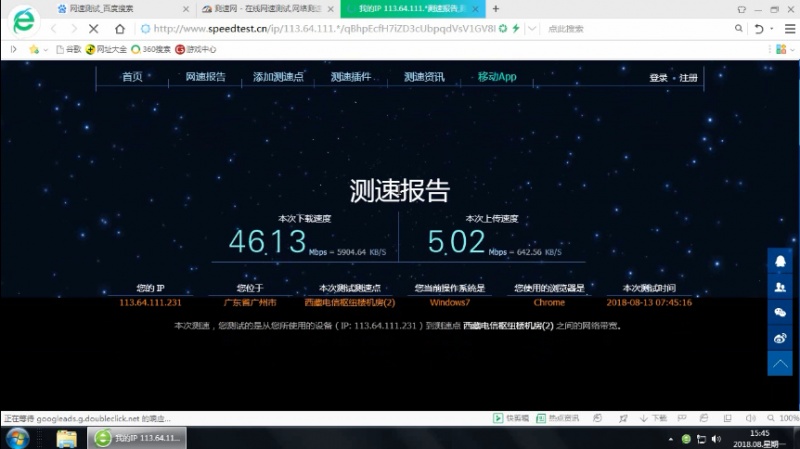This screenshot has height=449, width=800.
Task: Open the 下载 downloads in status bar
Action: point(654,418)
